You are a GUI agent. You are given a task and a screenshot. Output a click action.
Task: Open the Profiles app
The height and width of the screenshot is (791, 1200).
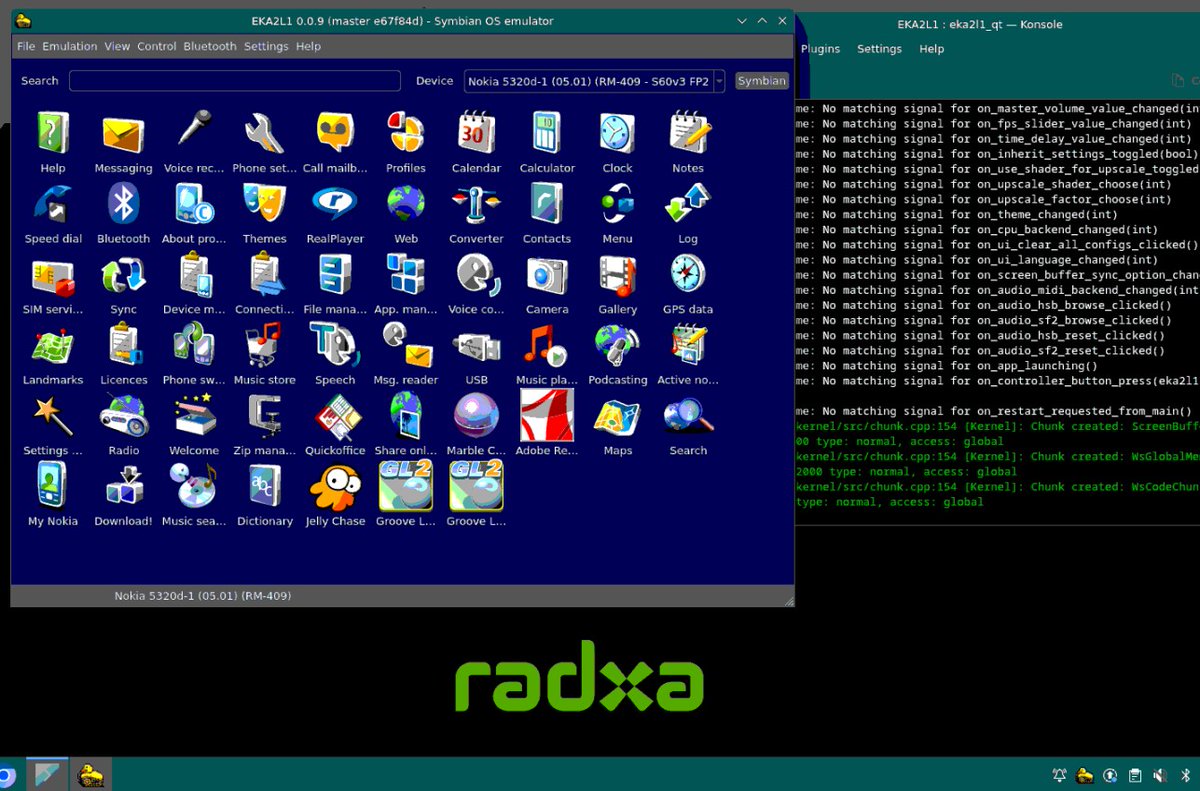coord(406,133)
